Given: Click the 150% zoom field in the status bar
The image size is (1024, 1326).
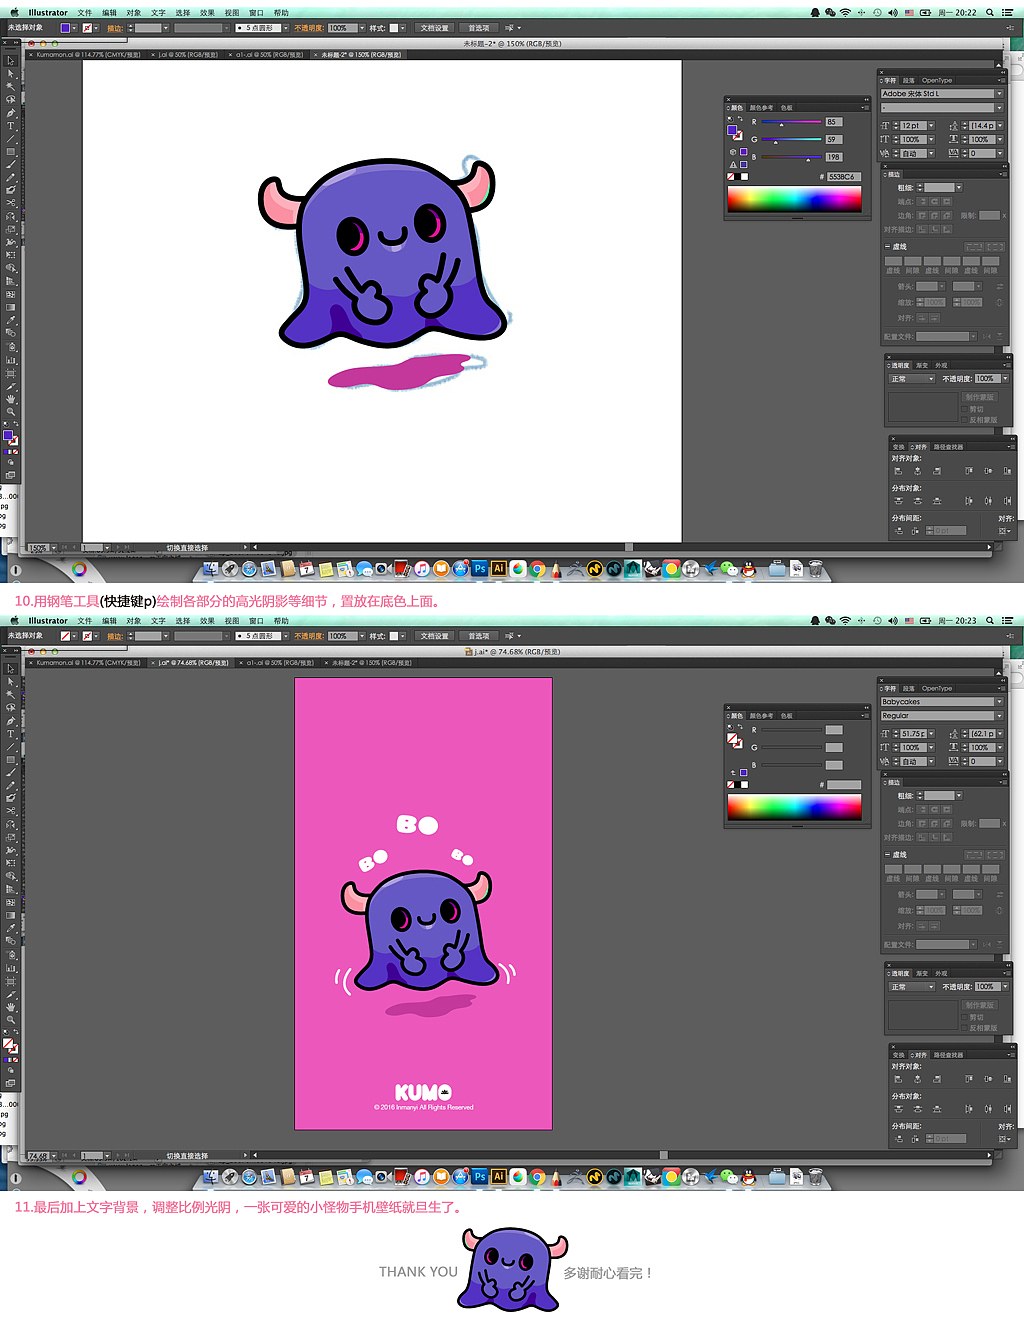Looking at the screenshot, I should pyautogui.click(x=38, y=548).
